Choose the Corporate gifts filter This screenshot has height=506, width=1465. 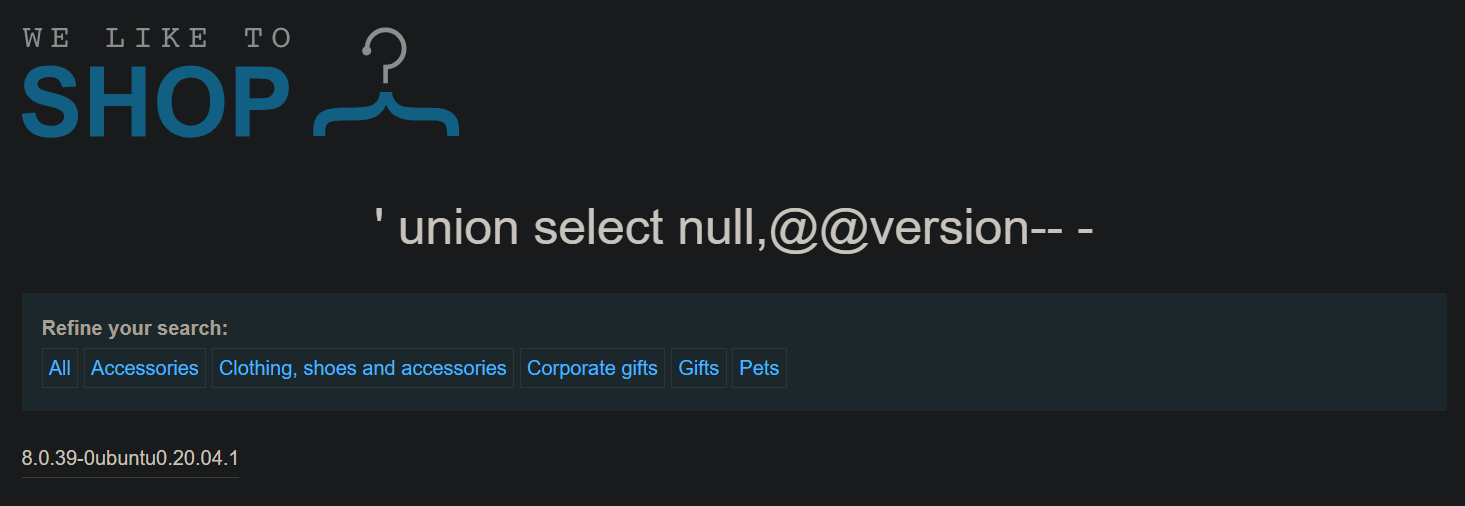[592, 368]
